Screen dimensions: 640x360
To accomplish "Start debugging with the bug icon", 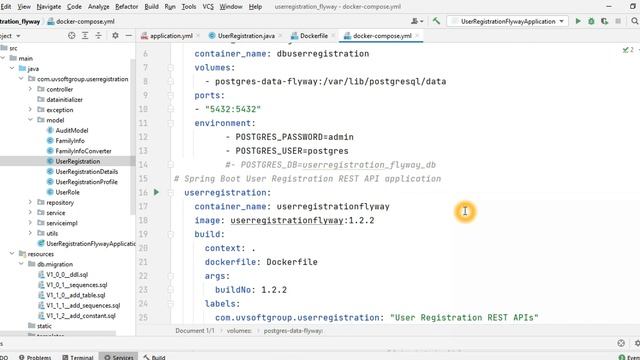I will pyautogui.click(x=591, y=21).
